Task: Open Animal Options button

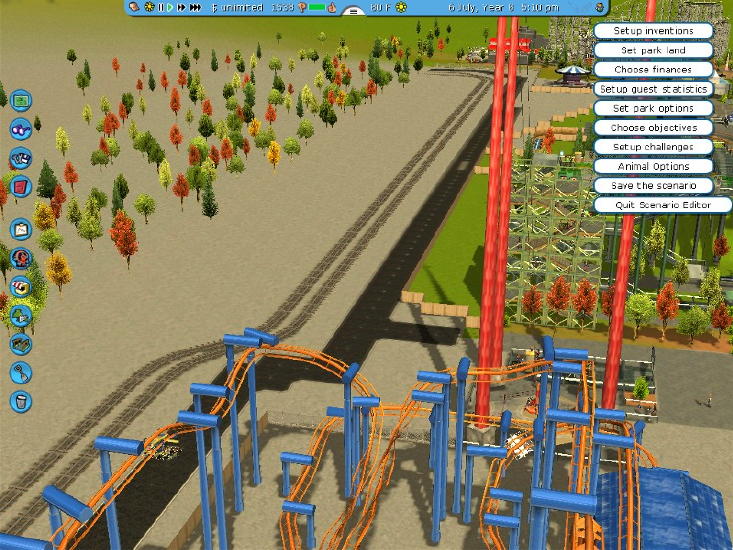Action: 653,166
